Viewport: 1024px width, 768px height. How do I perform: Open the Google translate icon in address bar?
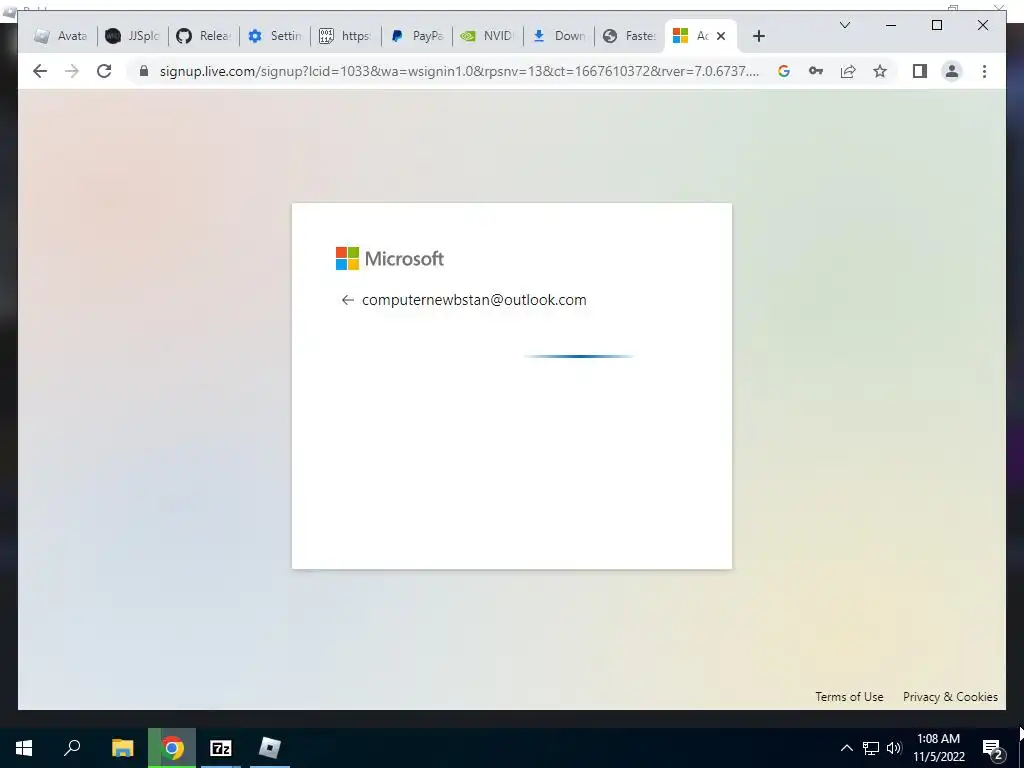[784, 71]
